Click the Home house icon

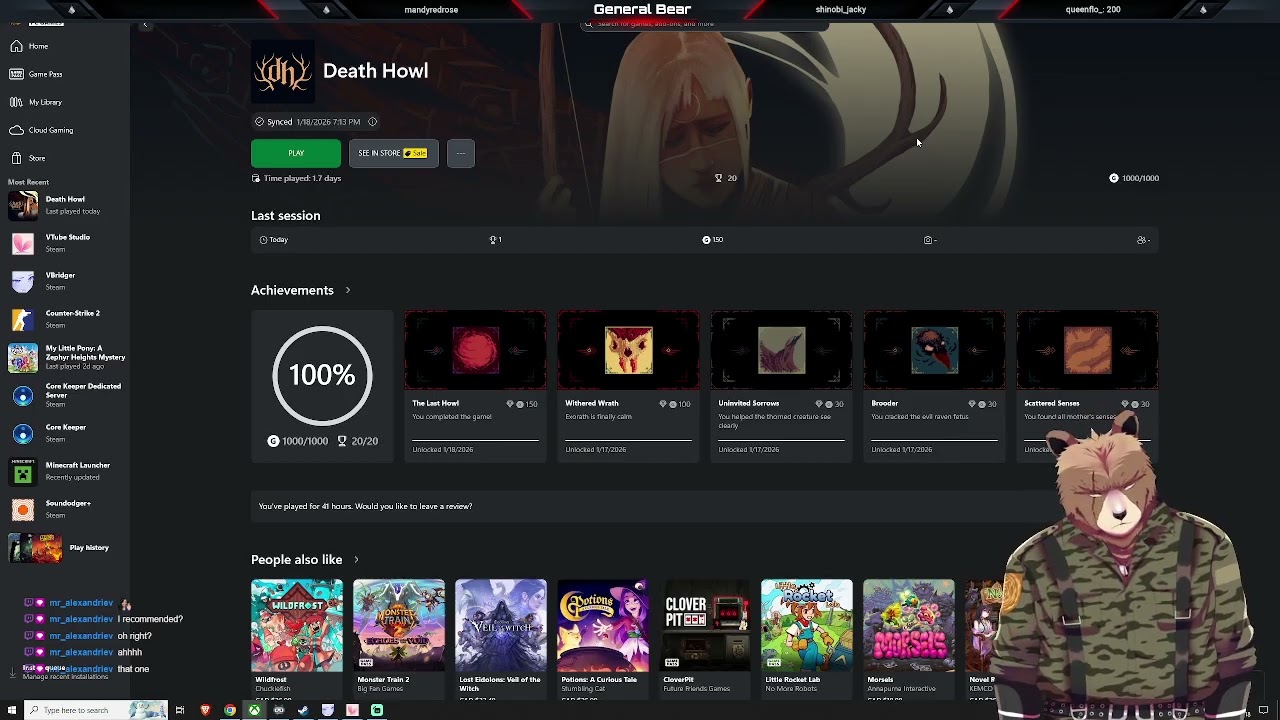[x=16, y=46]
